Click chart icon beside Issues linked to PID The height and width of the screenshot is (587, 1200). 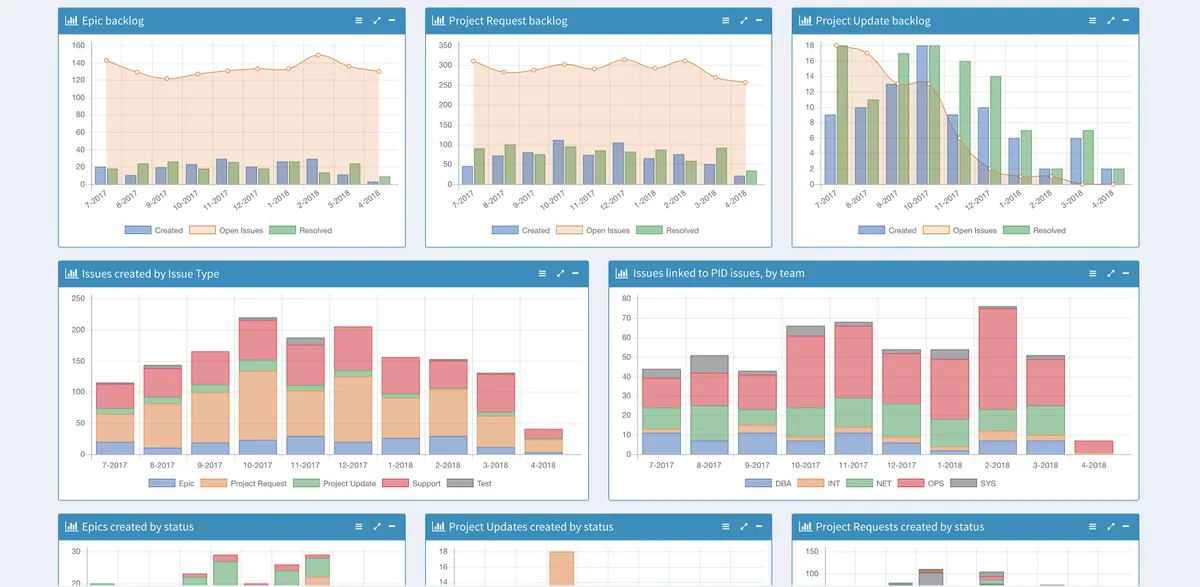623,273
